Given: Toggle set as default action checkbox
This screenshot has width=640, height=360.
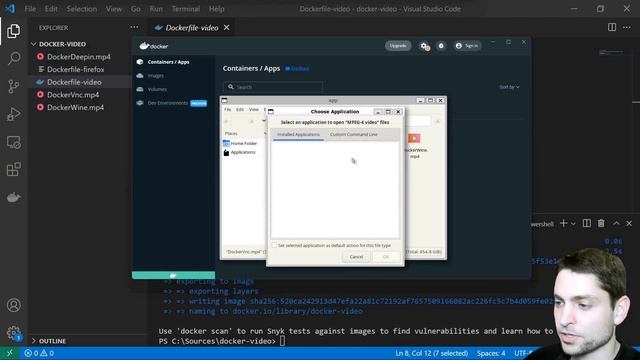Looking at the screenshot, I should pos(274,245).
